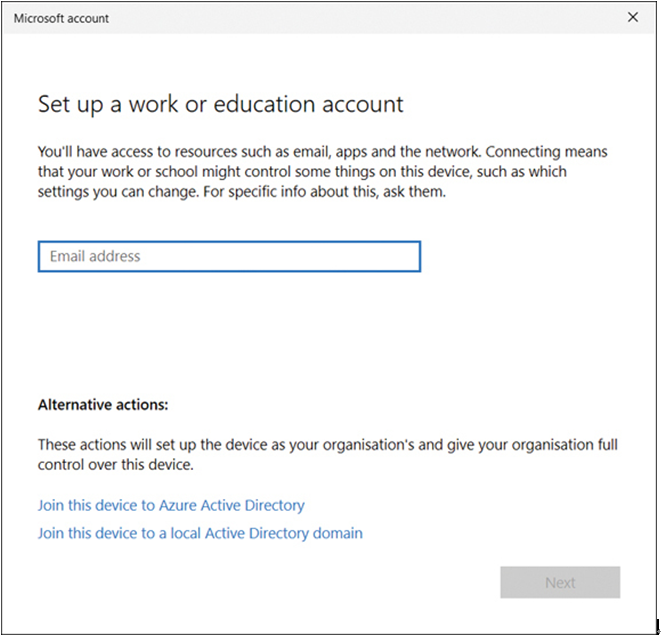661x637 pixels.
Task: Select the 'Set up a work or education account' heading
Action: [x=221, y=104]
